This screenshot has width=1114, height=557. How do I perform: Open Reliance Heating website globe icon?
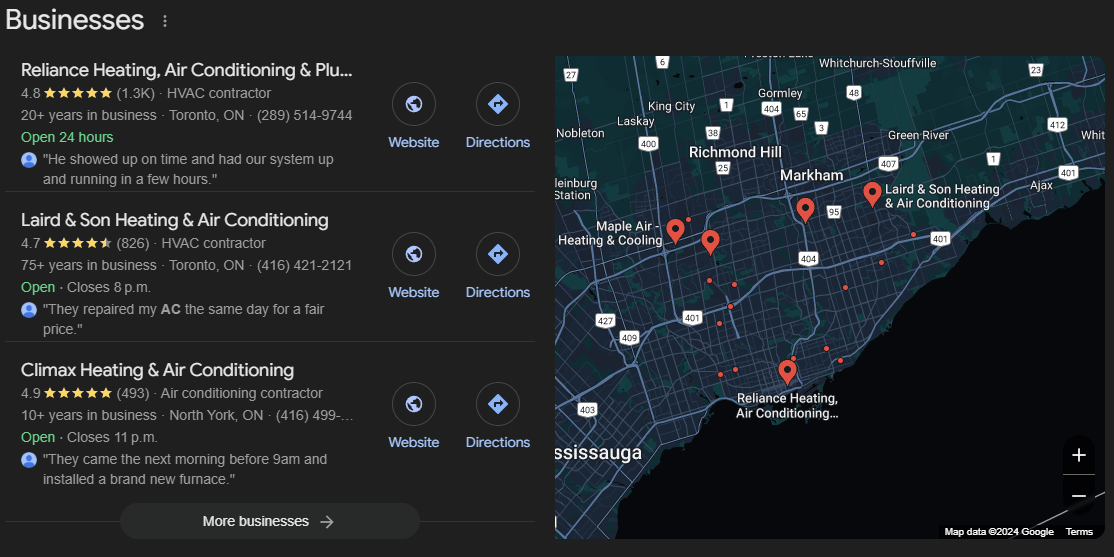pyautogui.click(x=413, y=105)
